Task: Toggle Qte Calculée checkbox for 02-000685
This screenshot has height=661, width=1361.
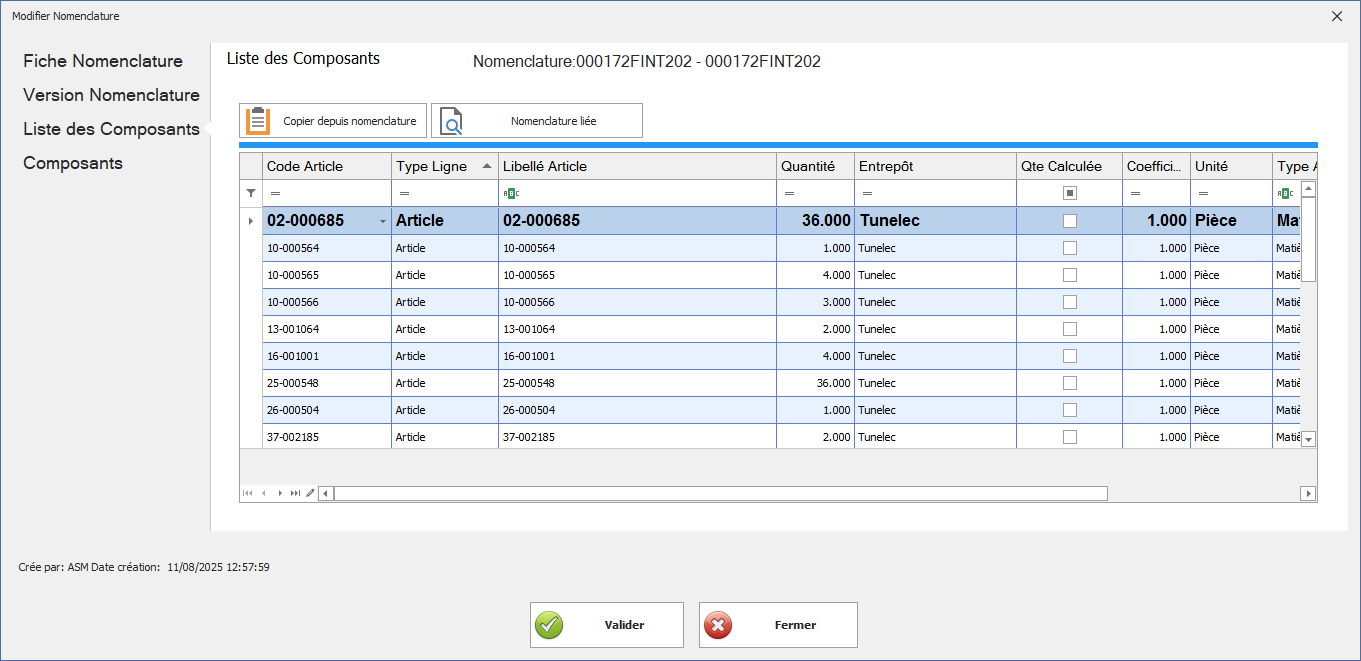Action: [1069, 221]
